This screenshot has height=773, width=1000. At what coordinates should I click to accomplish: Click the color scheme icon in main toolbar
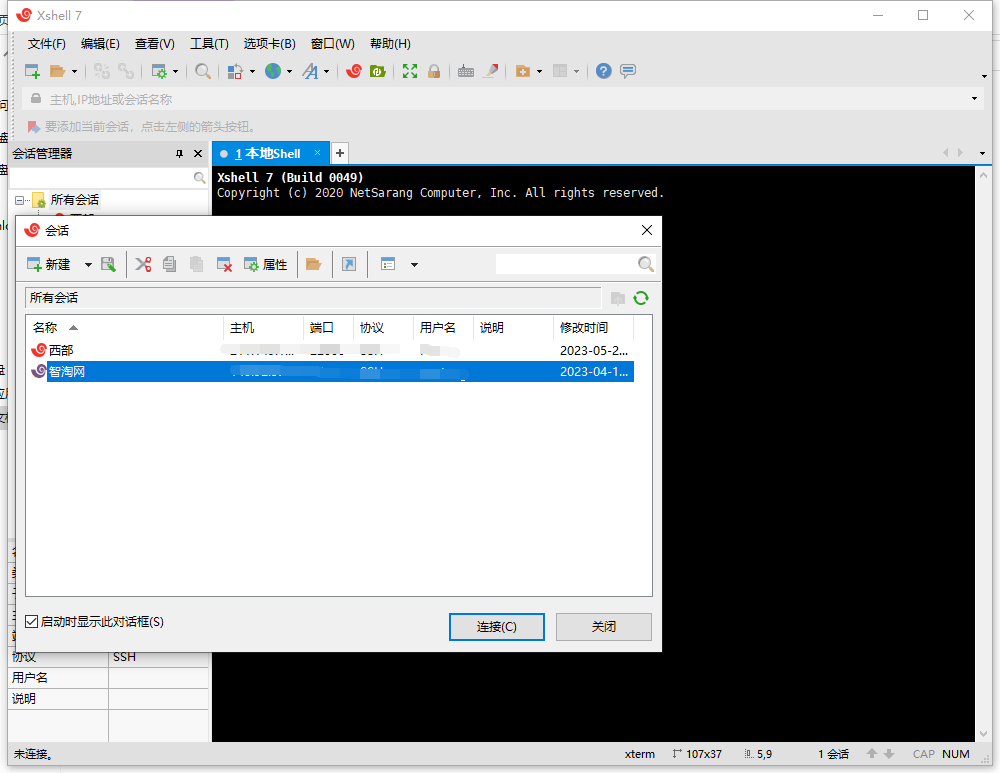click(235, 71)
